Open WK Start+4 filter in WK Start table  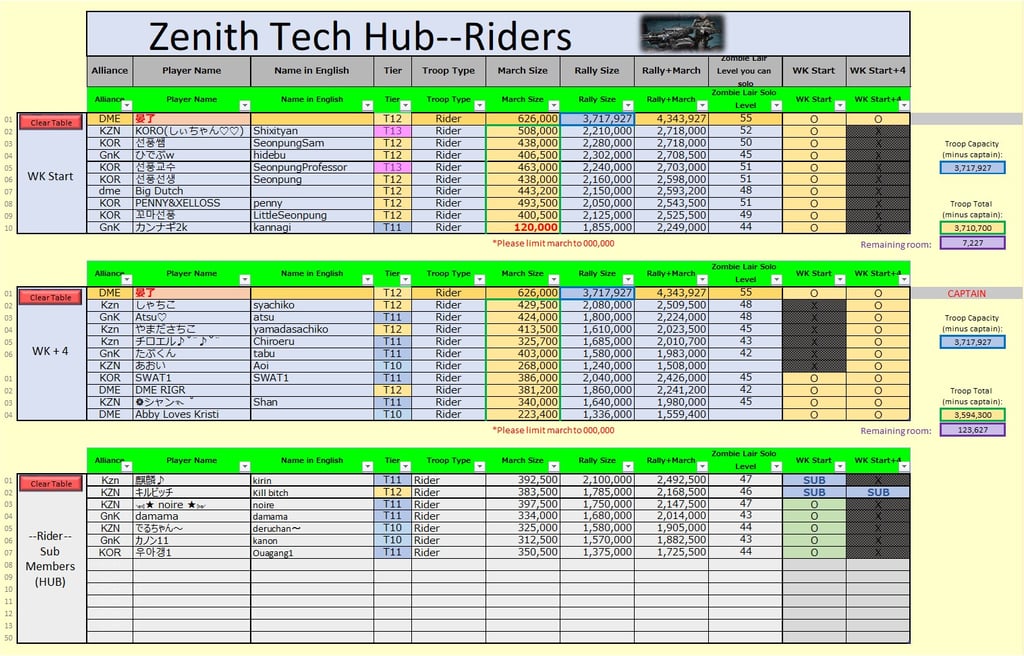904,106
